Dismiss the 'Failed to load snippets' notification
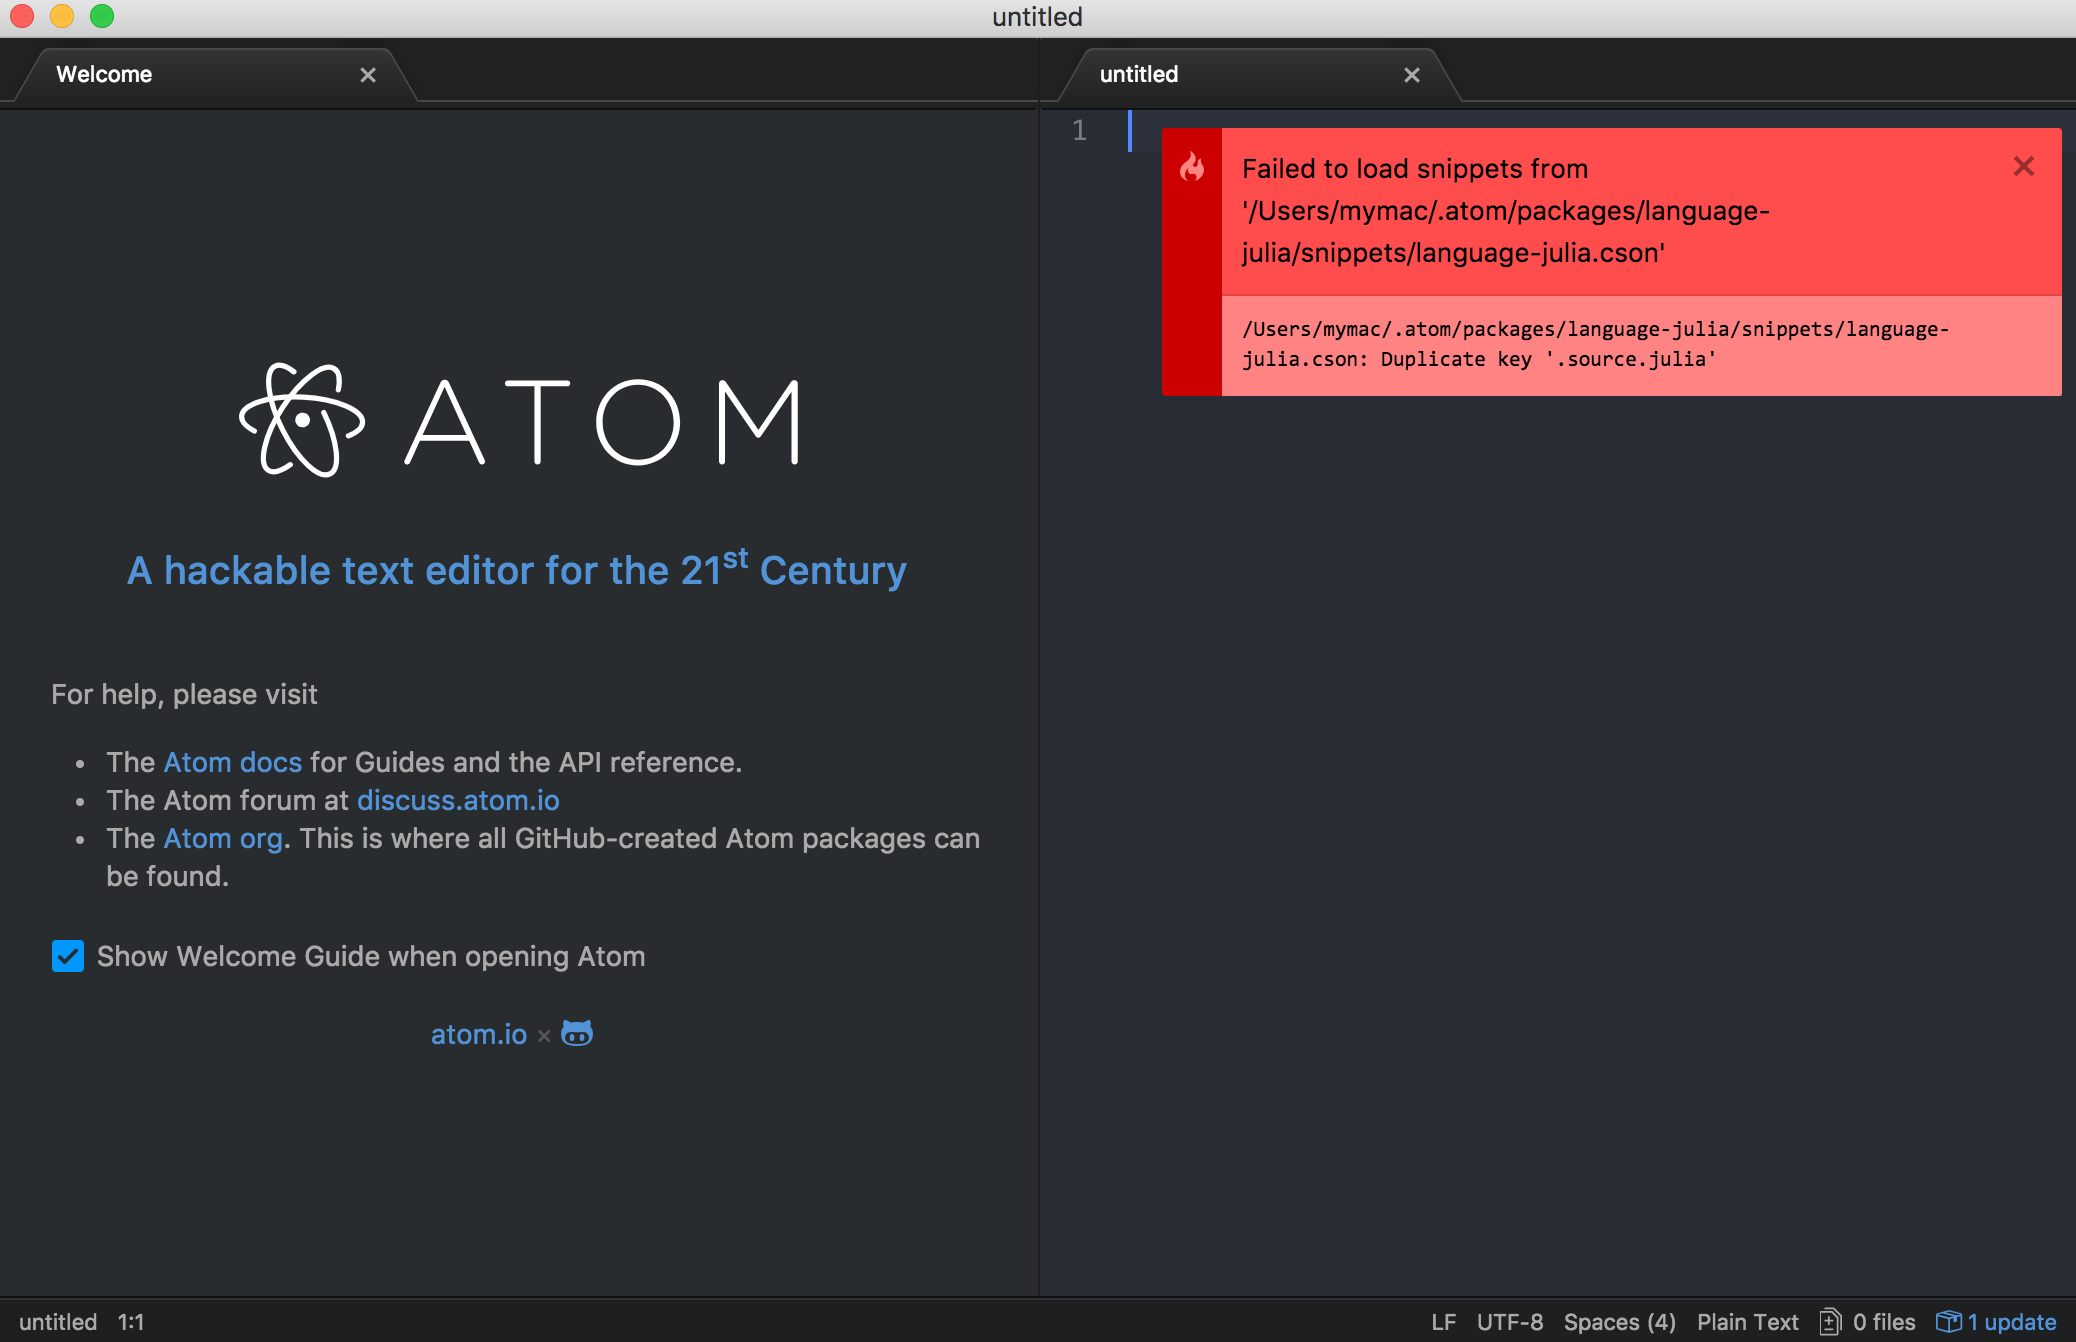The height and width of the screenshot is (1342, 2076). click(x=2025, y=166)
